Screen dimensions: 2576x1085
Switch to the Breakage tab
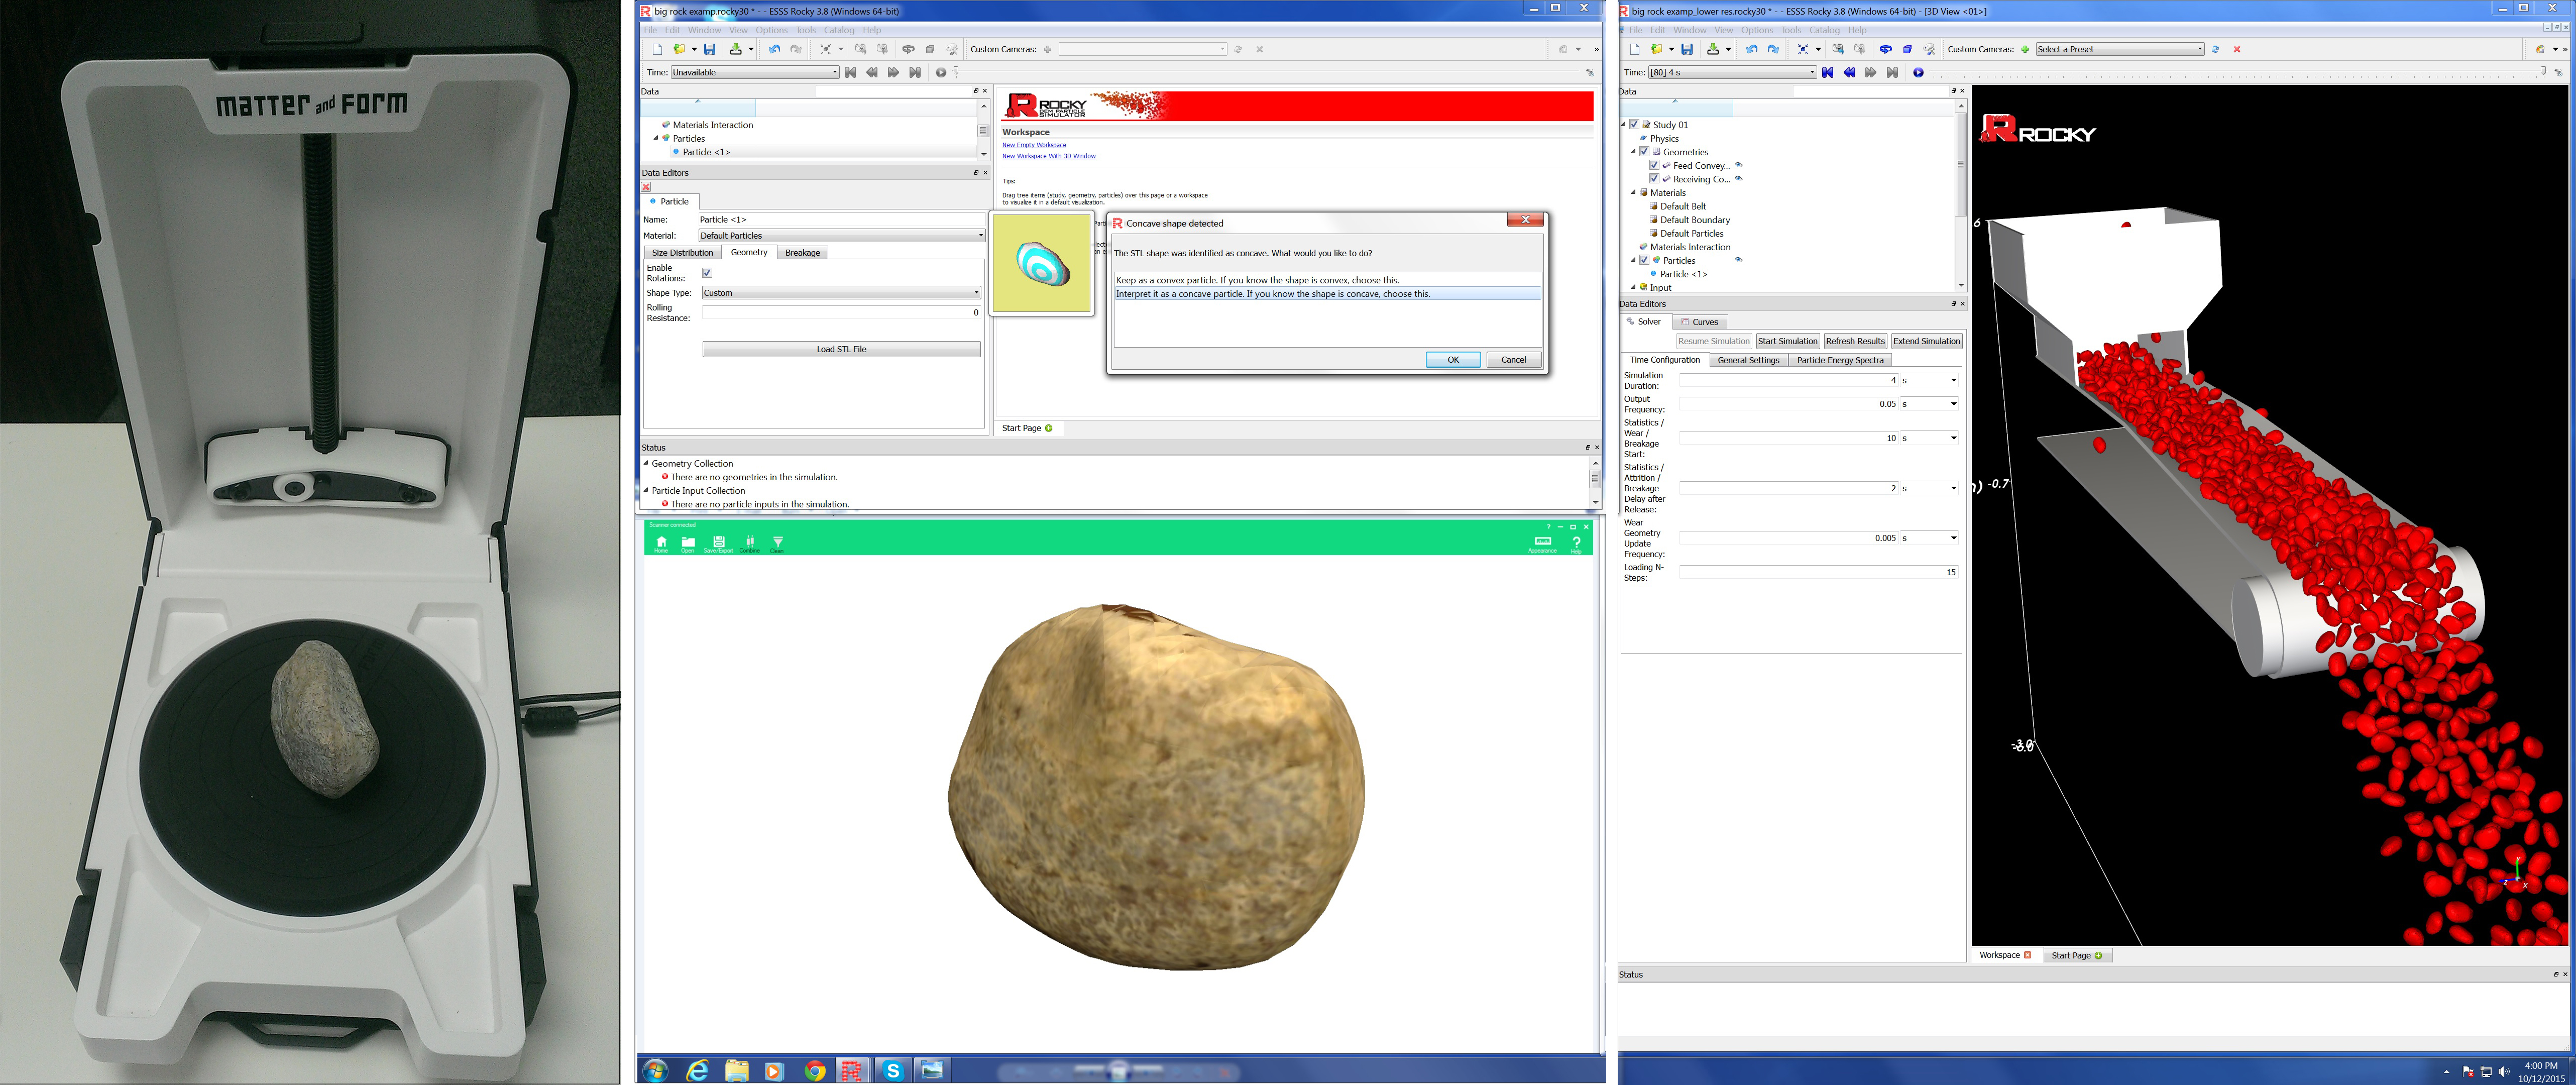tap(802, 253)
